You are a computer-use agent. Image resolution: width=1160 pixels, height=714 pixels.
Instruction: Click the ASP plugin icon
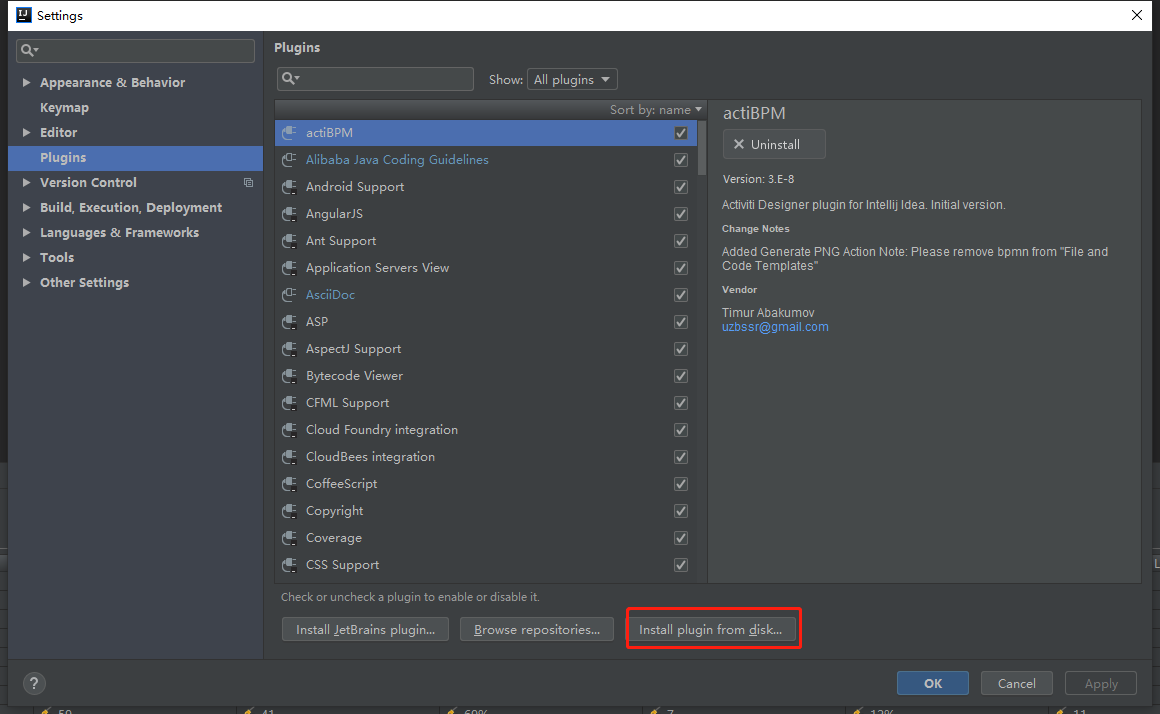(289, 322)
